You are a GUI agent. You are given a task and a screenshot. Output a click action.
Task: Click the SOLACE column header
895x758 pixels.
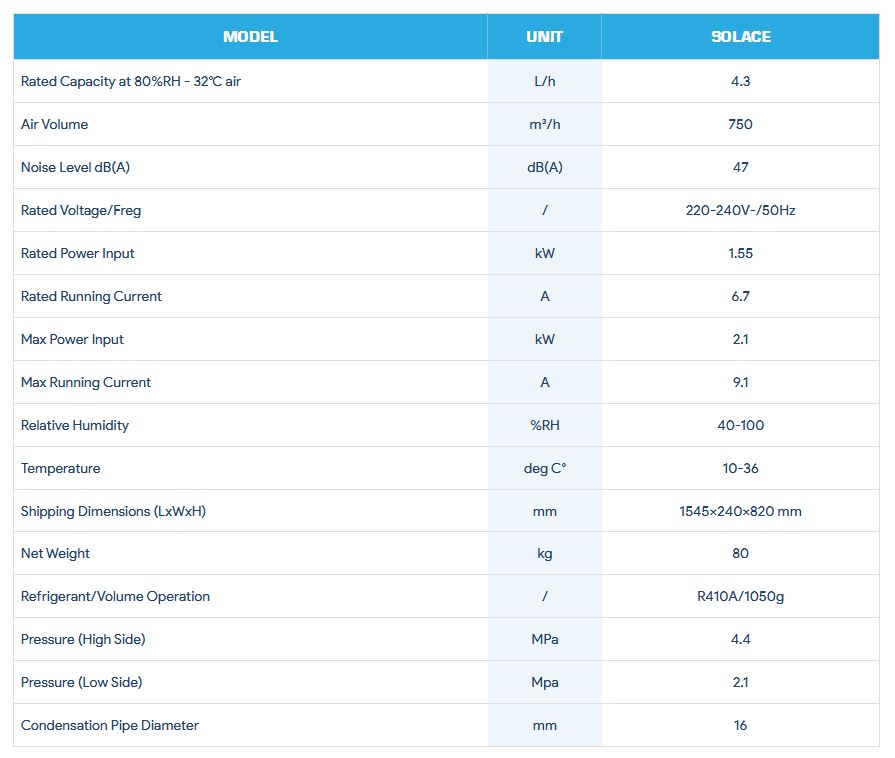coord(740,37)
